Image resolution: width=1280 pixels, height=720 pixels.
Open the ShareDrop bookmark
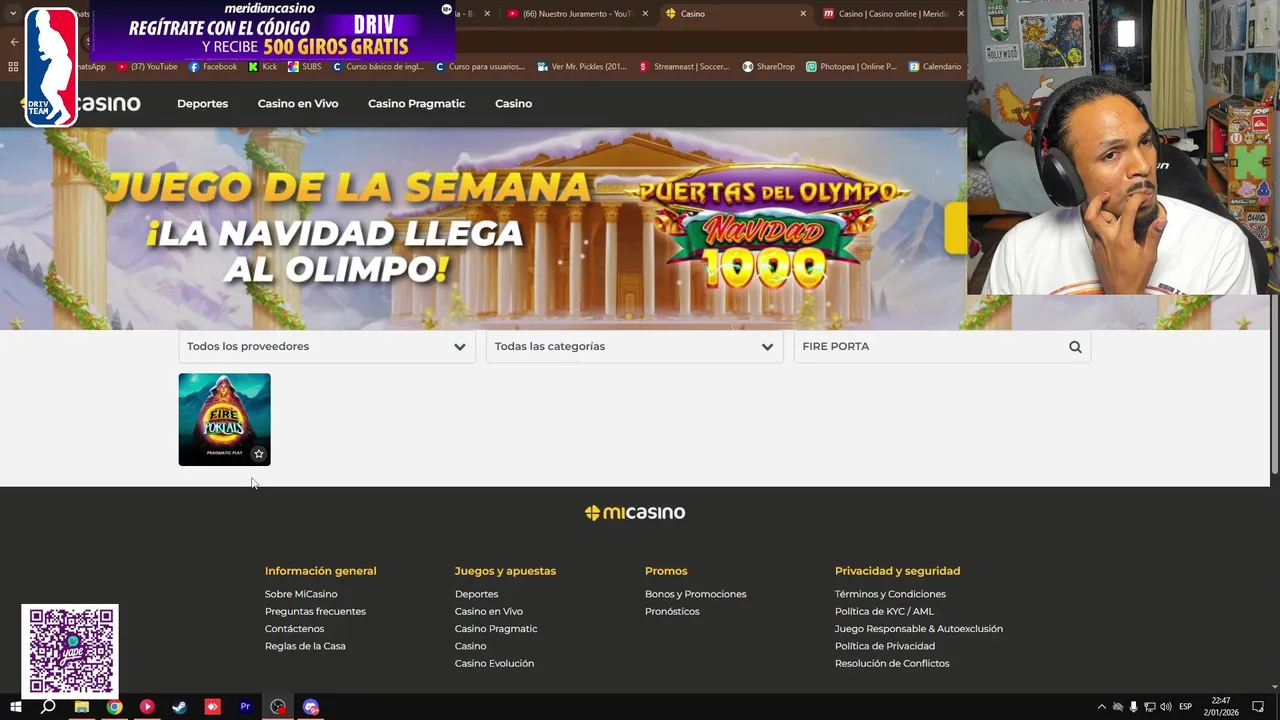tap(768, 67)
